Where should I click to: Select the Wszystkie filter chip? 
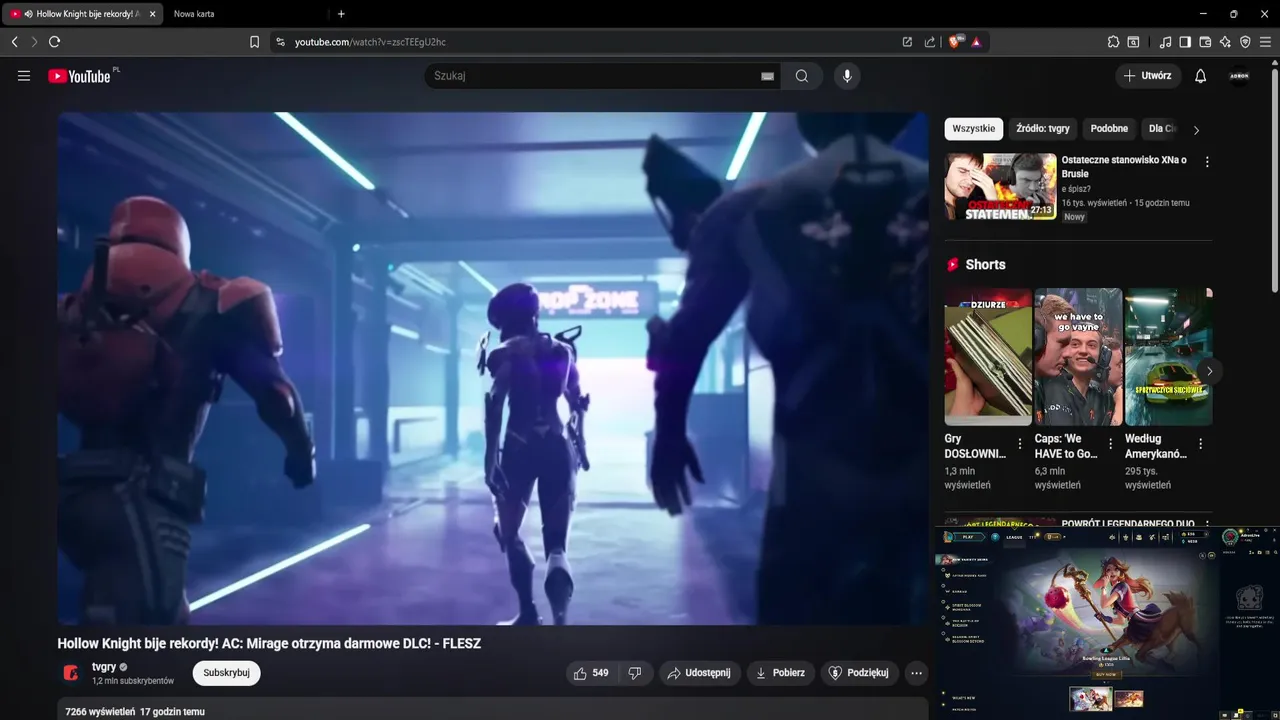(973, 129)
